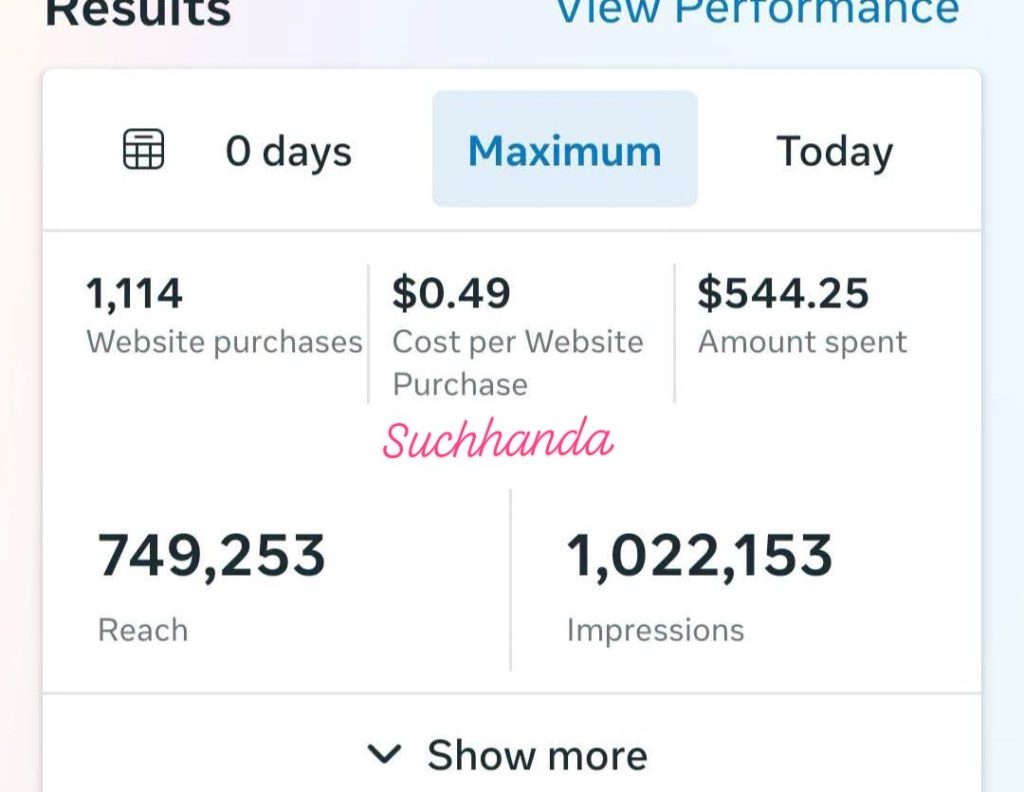This screenshot has width=1024, height=792.
Task: Select the Amount spent label
Action: [803, 342]
